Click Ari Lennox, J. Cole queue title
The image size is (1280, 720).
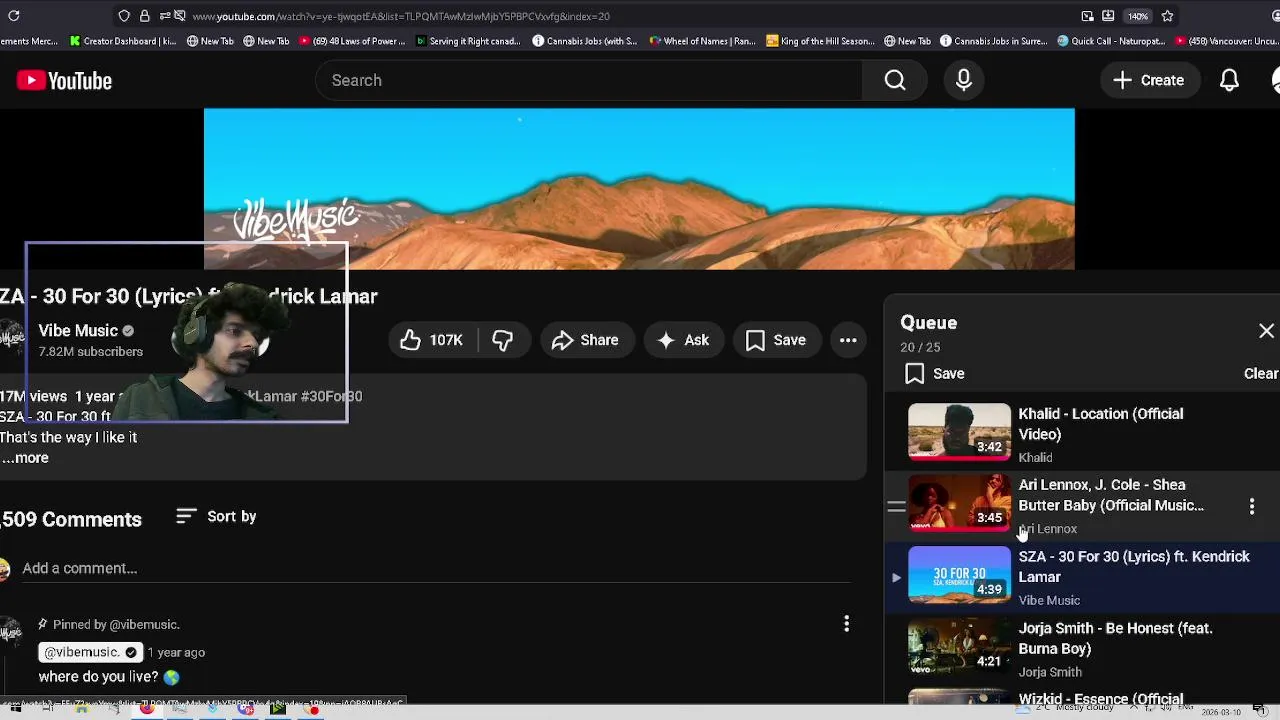point(1111,495)
